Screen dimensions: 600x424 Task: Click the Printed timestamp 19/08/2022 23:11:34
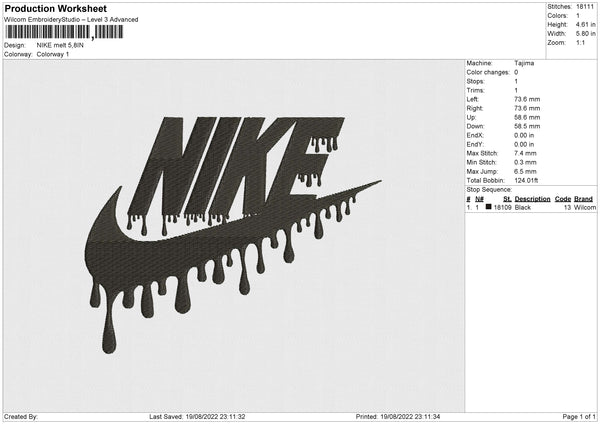tap(410, 416)
